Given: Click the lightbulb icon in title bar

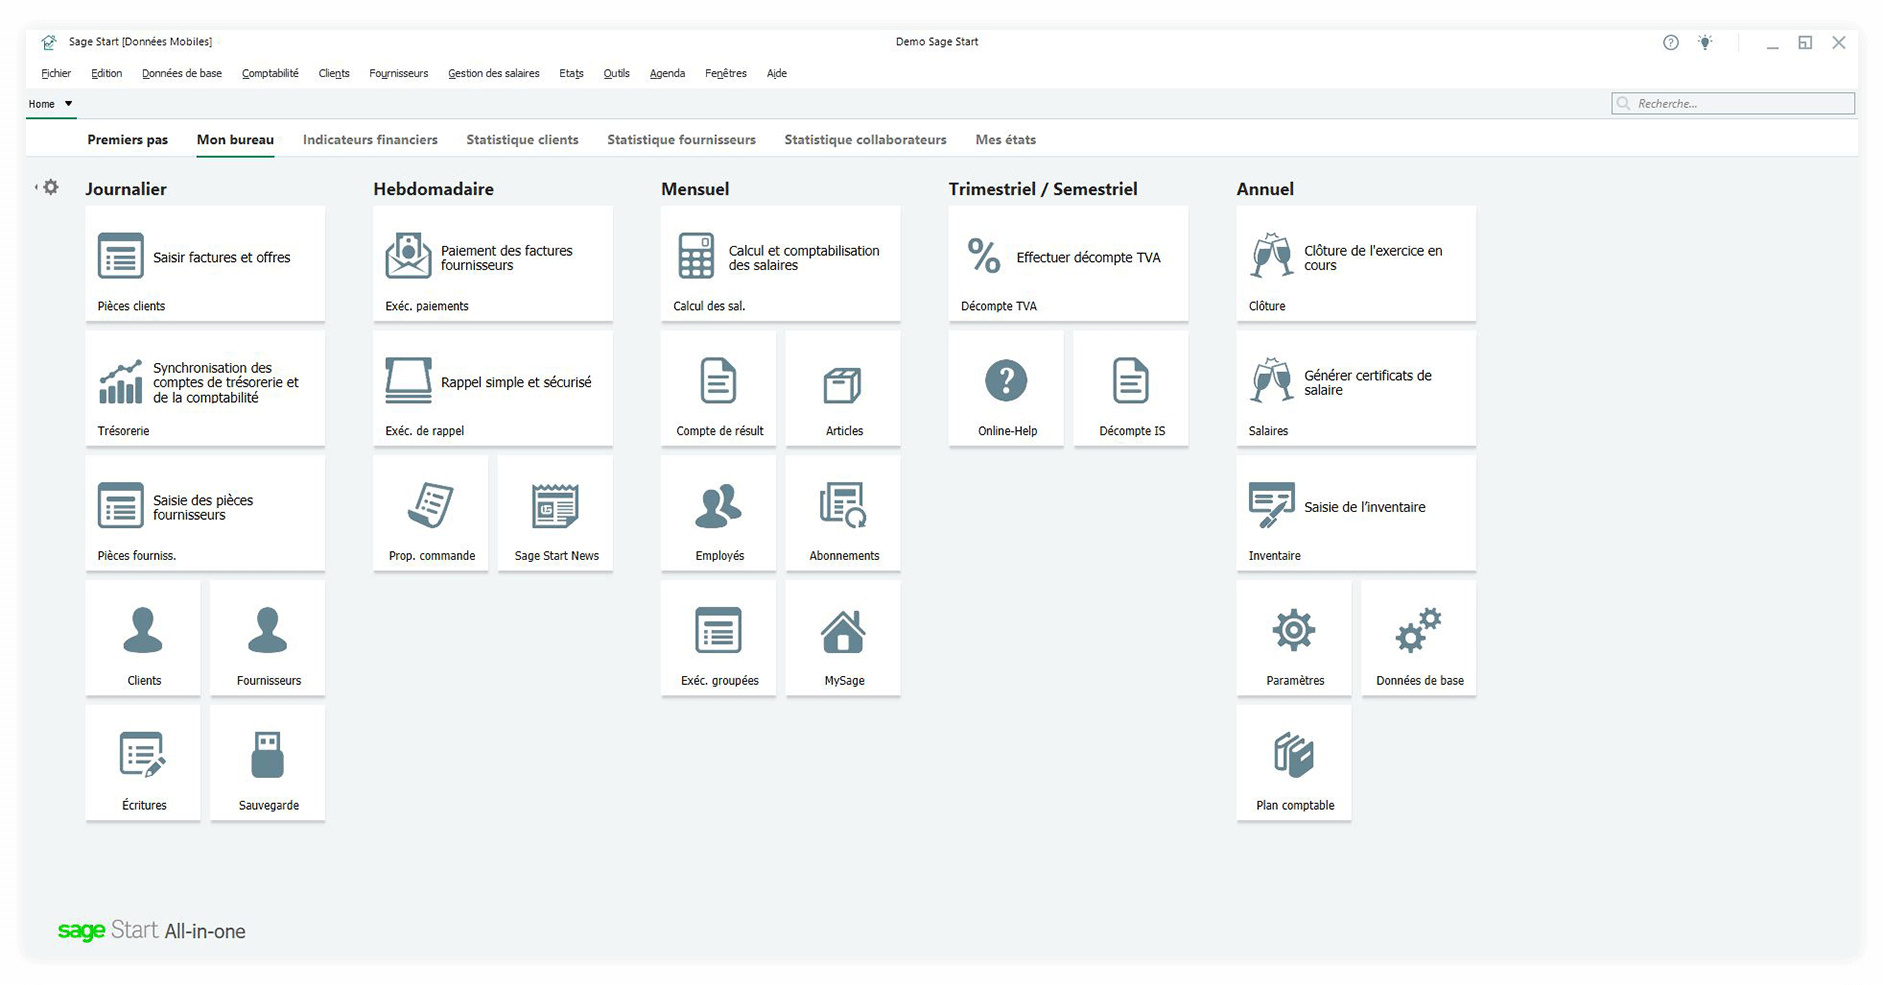Looking at the screenshot, I should pyautogui.click(x=1705, y=42).
